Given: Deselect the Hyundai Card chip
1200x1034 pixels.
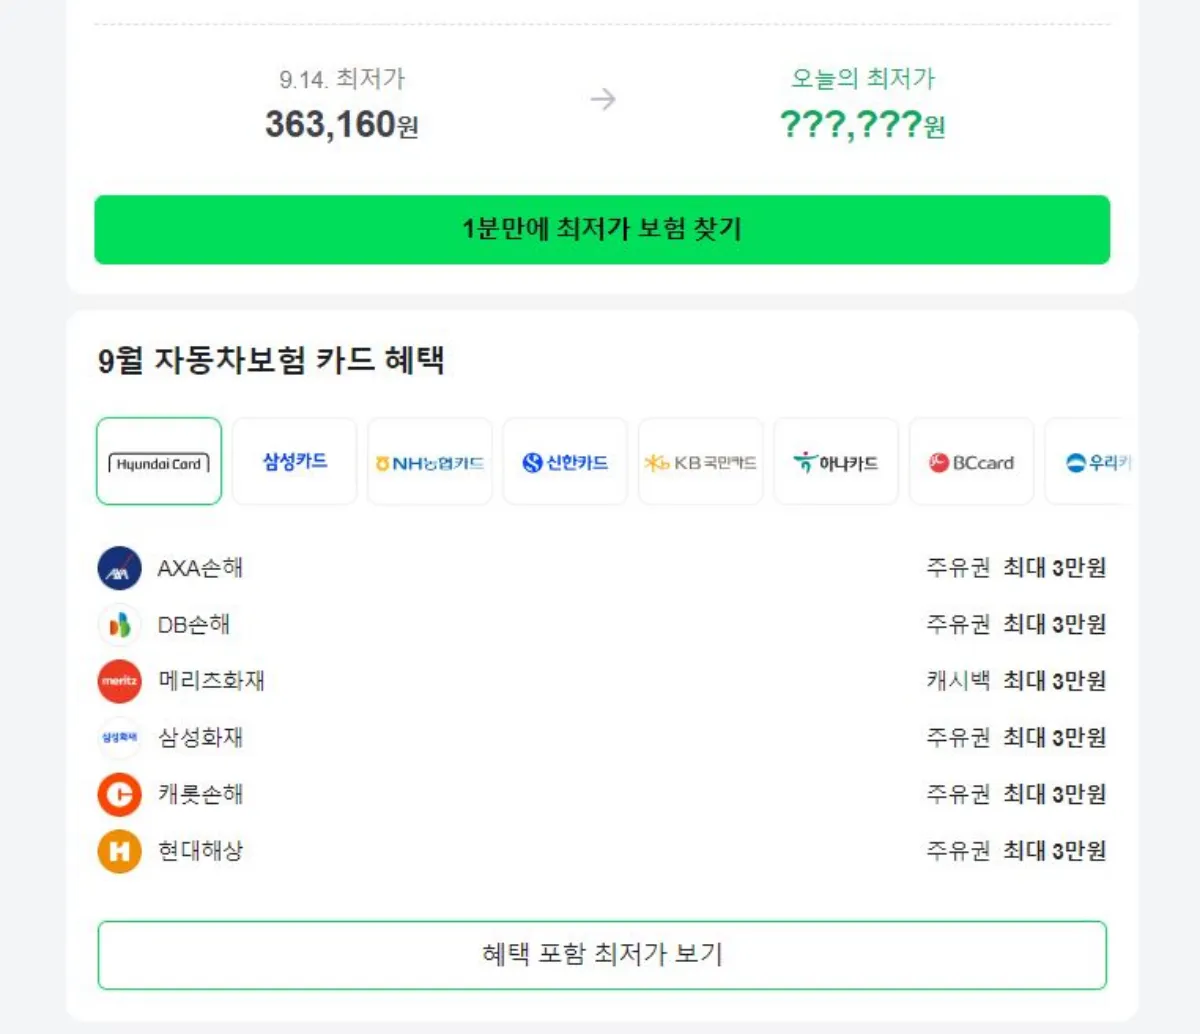Looking at the screenshot, I should pos(158,462).
